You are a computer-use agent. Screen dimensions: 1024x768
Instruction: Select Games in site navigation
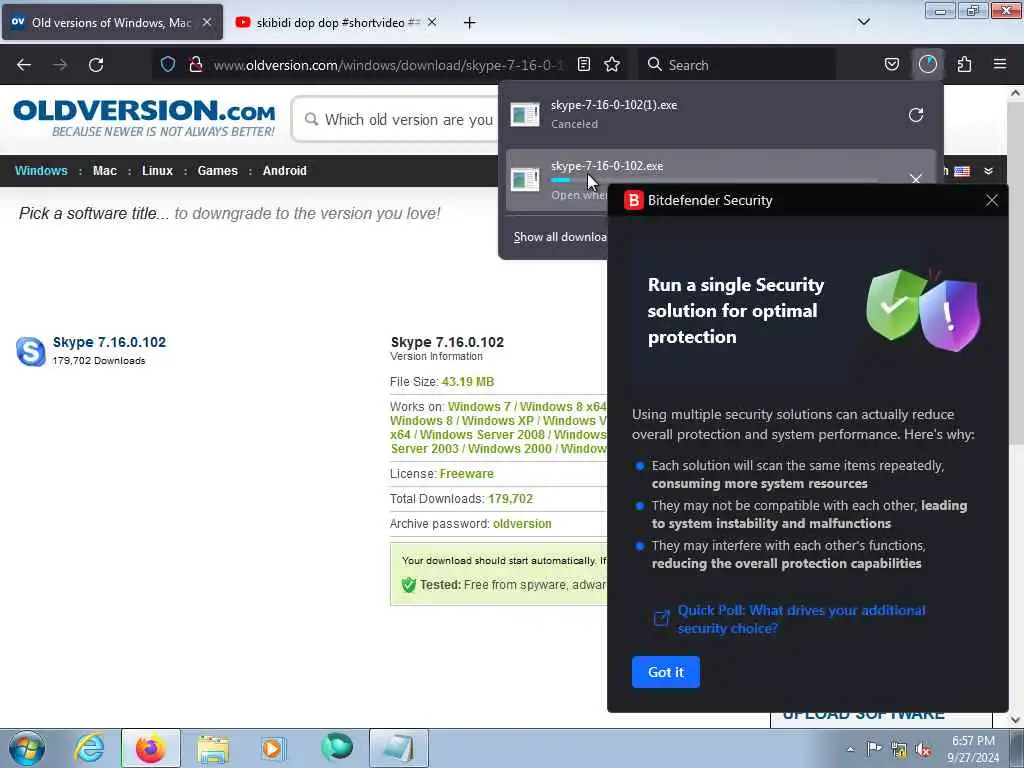pyautogui.click(x=217, y=170)
